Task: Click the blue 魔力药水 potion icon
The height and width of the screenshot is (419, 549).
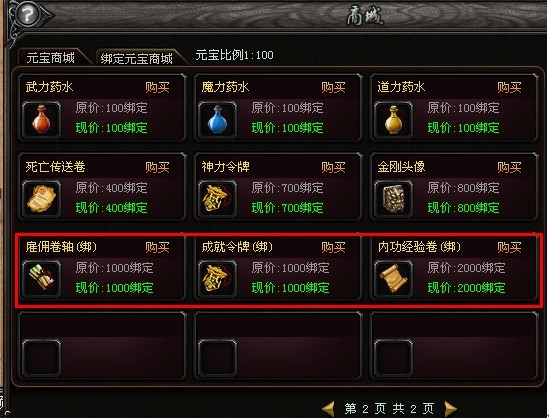Action: [x=217, y=119]
